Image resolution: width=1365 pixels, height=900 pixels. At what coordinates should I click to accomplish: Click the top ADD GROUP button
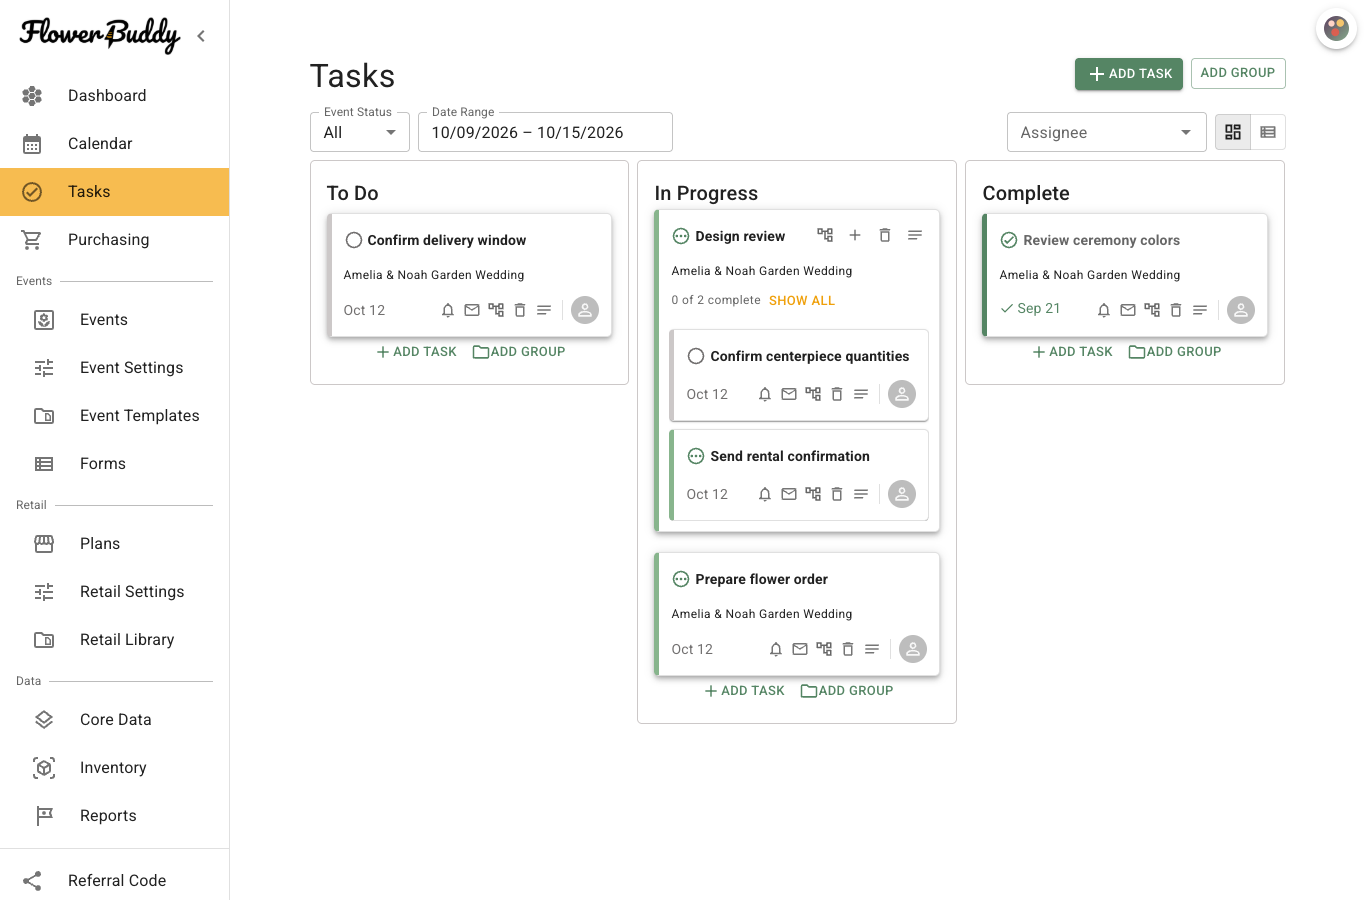point(1238,73)
